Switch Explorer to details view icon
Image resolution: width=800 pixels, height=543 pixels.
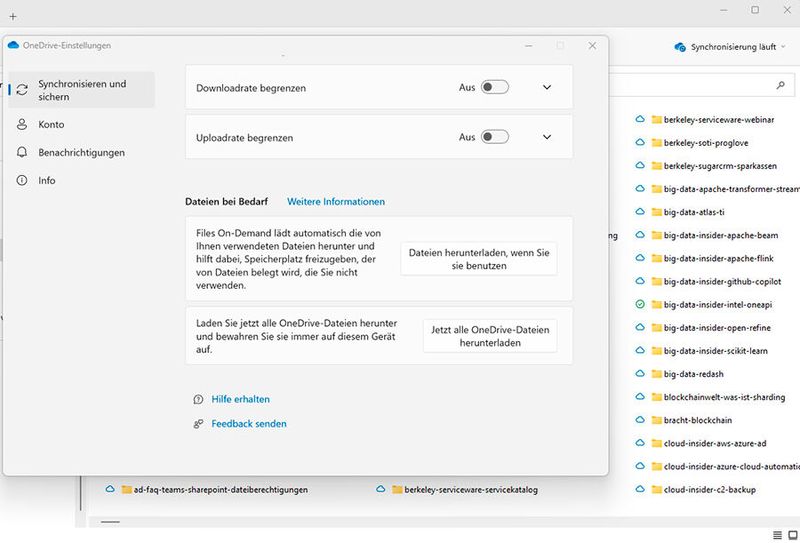point(777,535)
